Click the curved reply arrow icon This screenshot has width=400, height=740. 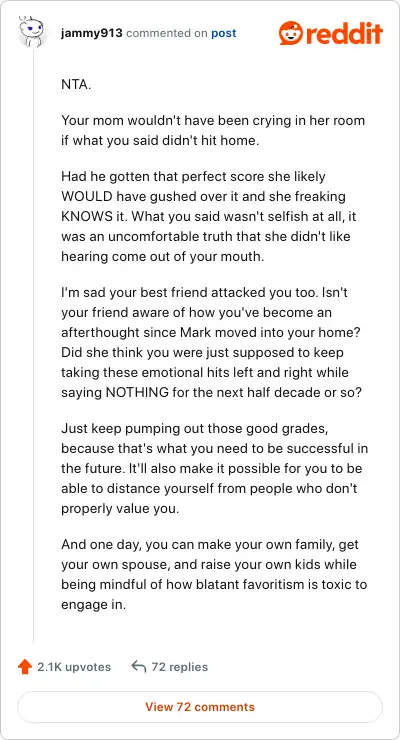(138, 666)
